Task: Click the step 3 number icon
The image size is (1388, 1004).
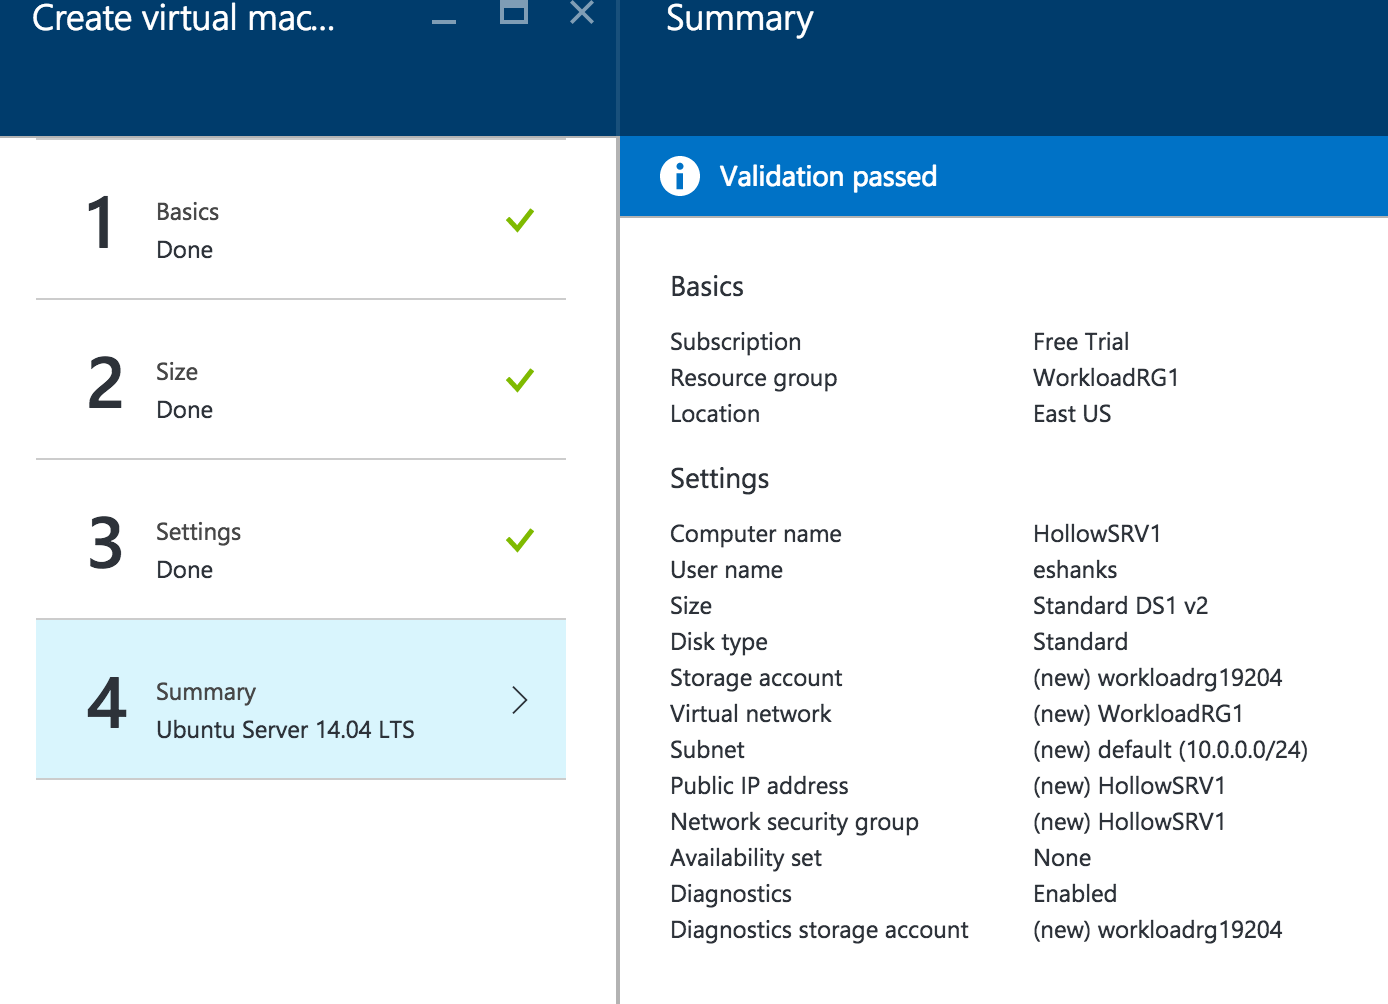Action: click(x=104, y=545)
